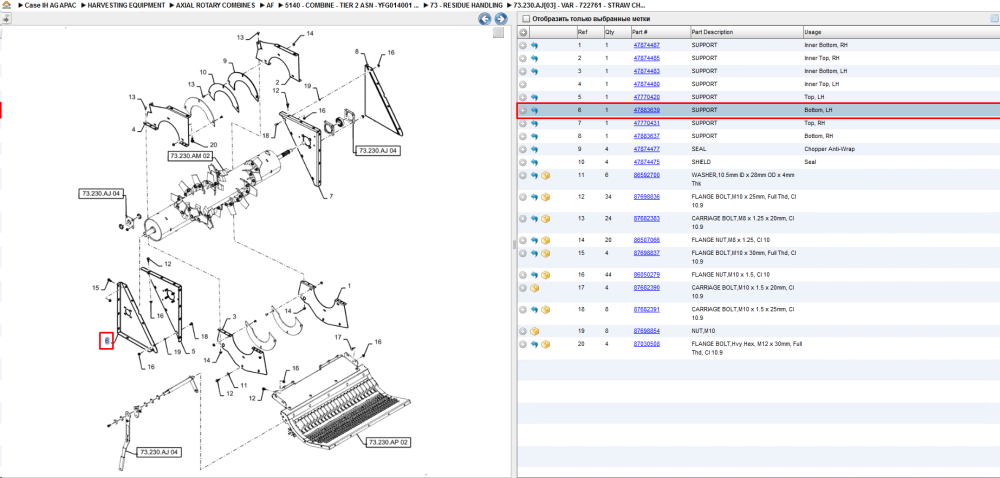
Task: Open the AF breadcrumb
Action: click(270, 5)
